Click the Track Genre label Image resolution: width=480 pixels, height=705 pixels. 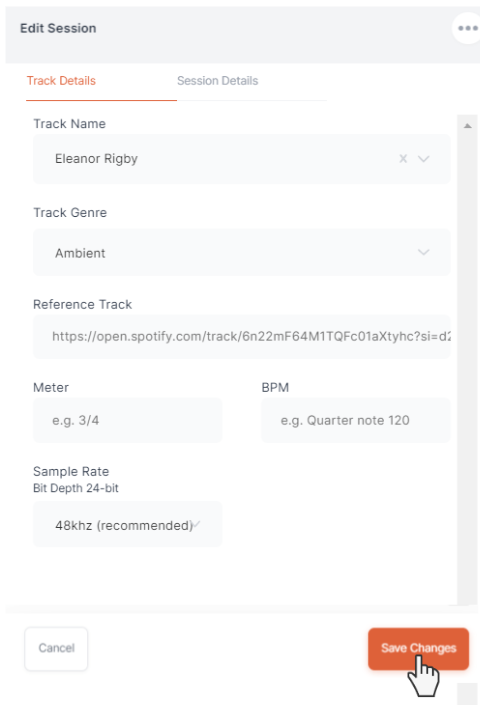(x=70, y=213)
